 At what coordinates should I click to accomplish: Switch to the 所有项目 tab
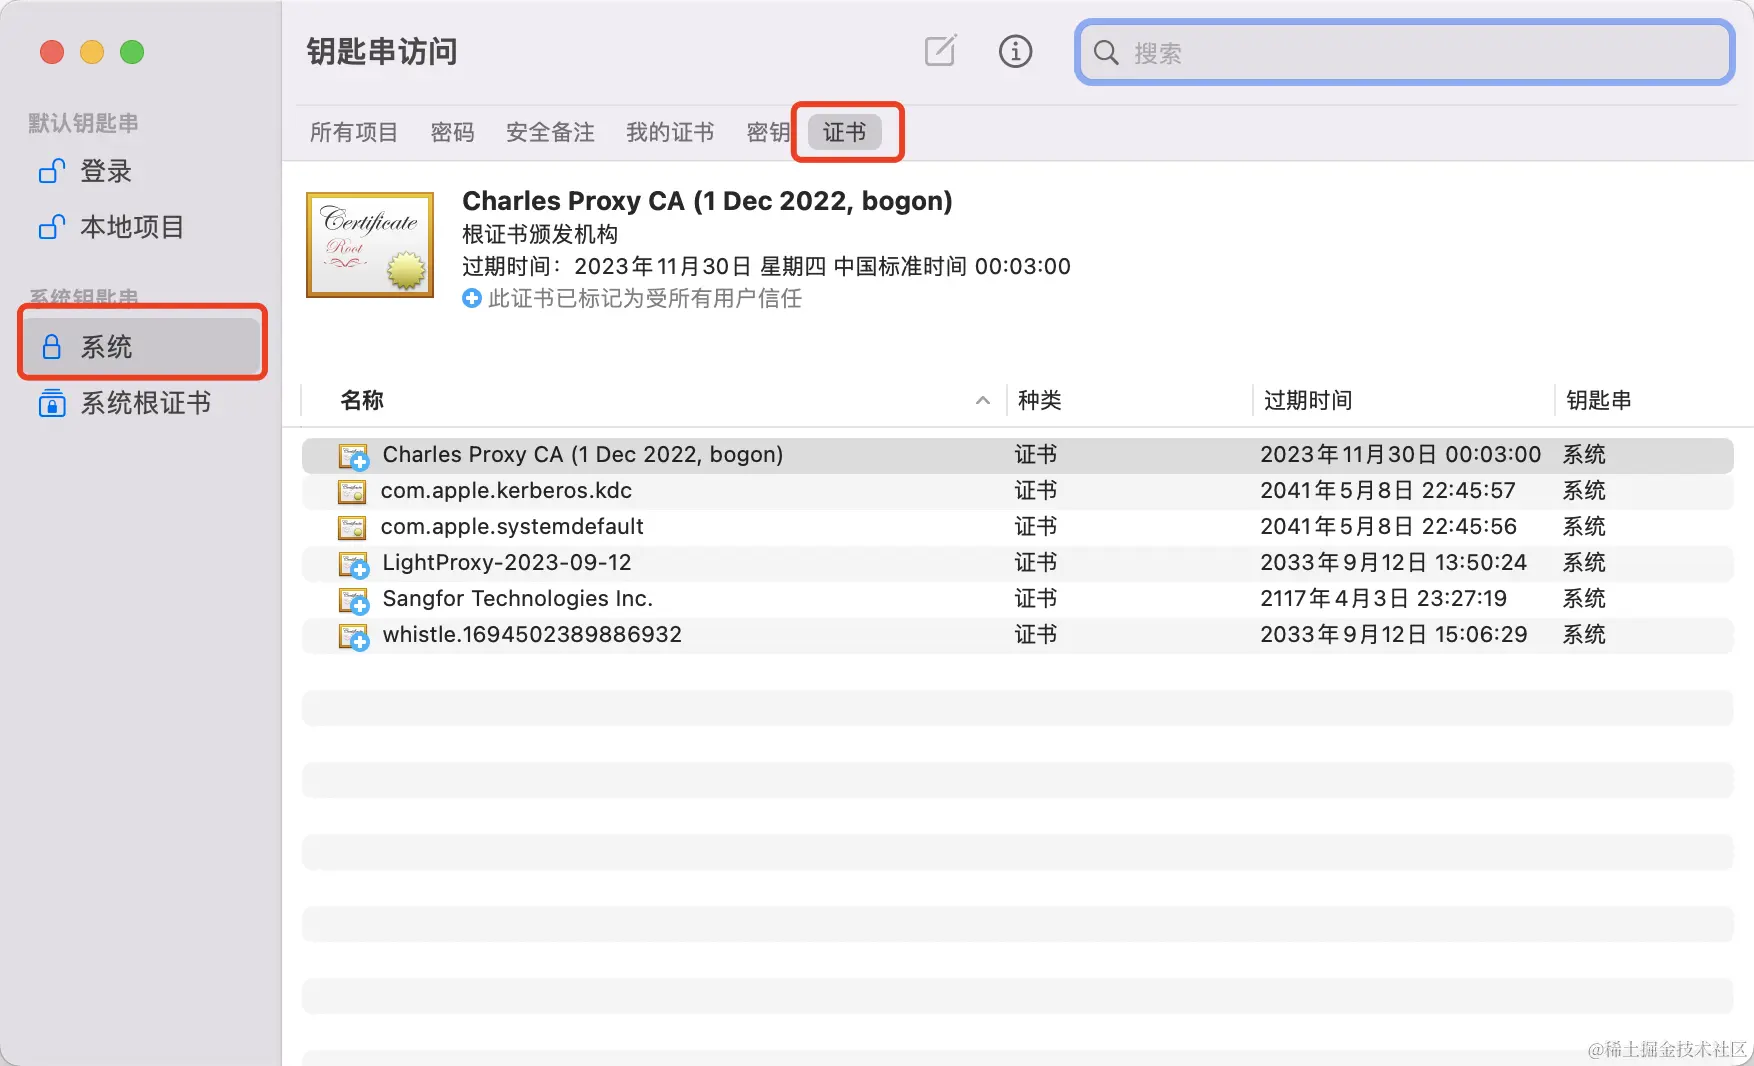pos(354,132)
